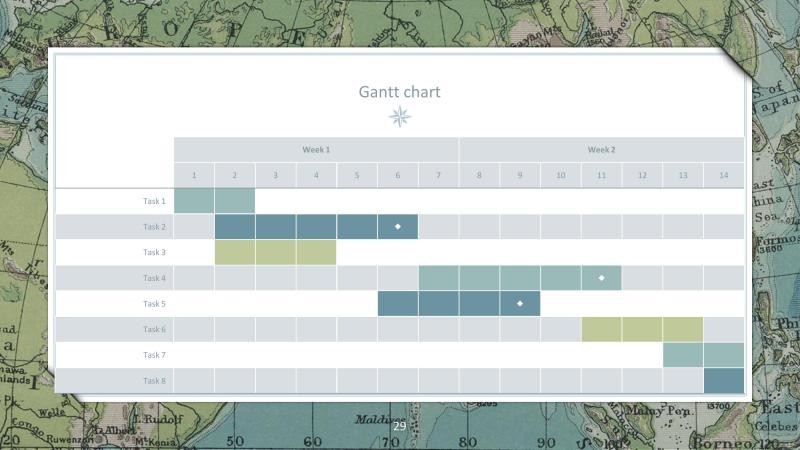Select the Task 6 row label
800x450 pixels.
pos(154,329)
